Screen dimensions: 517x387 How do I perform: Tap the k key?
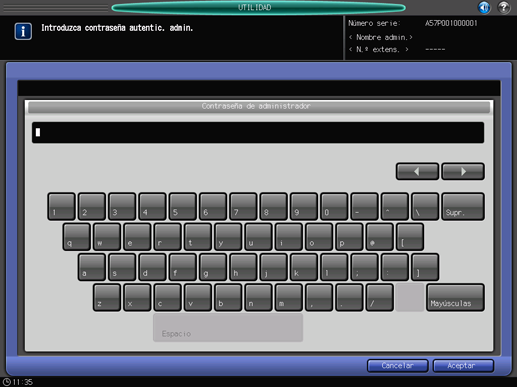point(304,267)
